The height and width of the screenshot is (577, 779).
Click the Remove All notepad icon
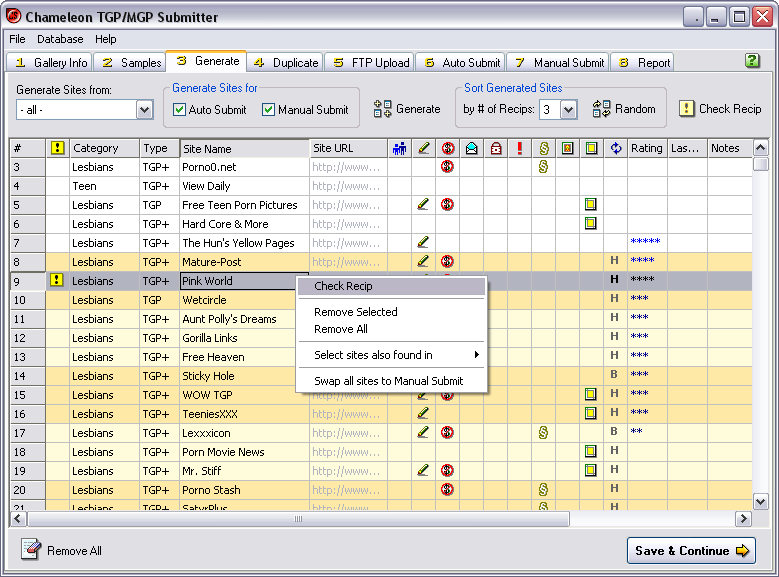click(31, 549)
